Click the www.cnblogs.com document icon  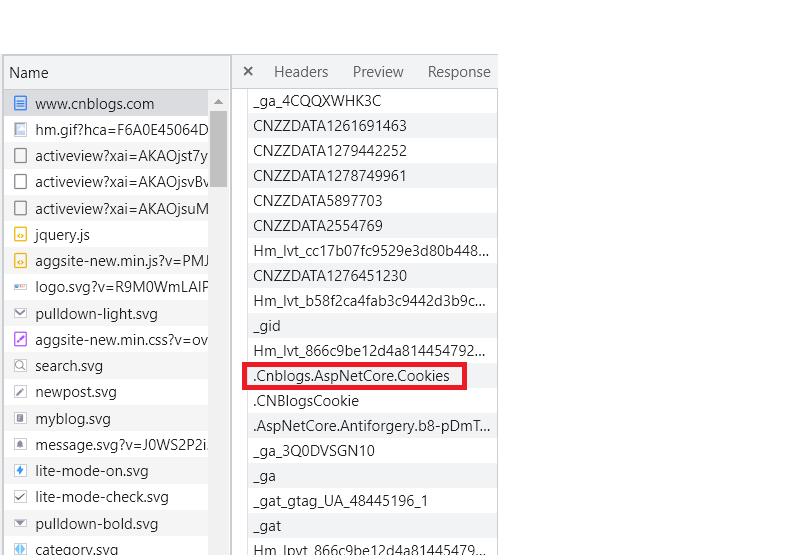(x=20, y=103)
